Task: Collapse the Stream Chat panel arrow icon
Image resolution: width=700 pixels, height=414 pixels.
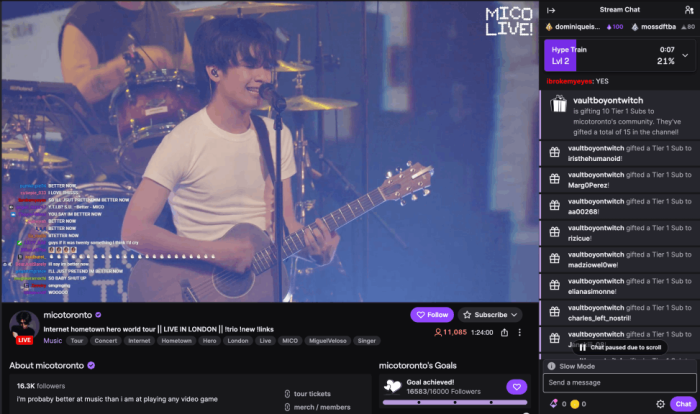Action: coord(551,10)
